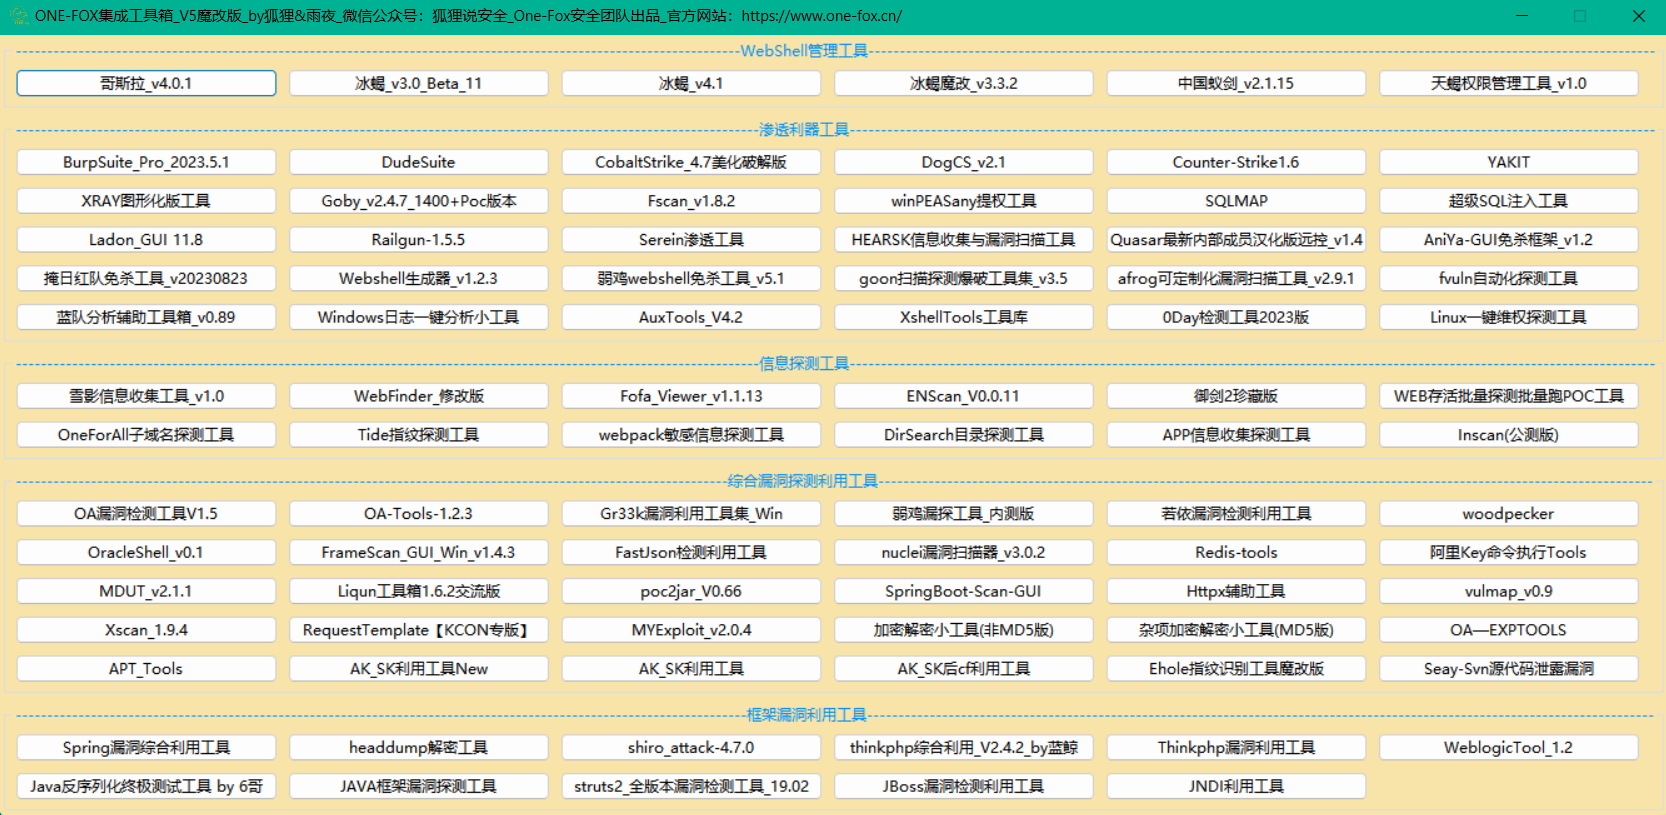
Task: Launch 哥斯拉_v4.0.1 webshell tool
Action: coord(146,83)
